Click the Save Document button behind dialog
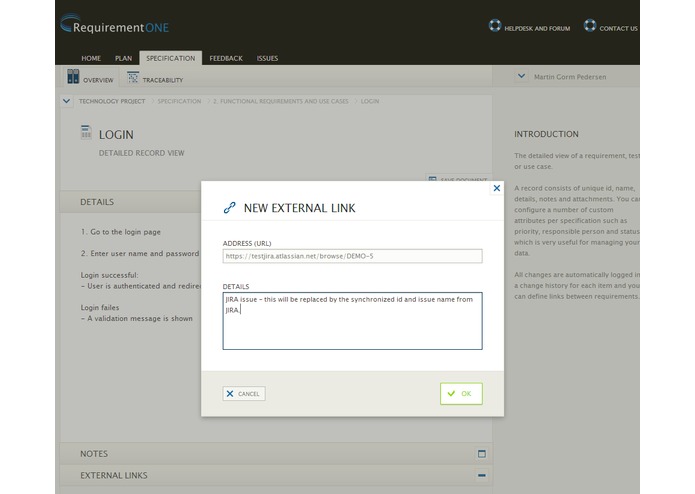Screen dimensions: 695x494 click(x=458, y=178)
